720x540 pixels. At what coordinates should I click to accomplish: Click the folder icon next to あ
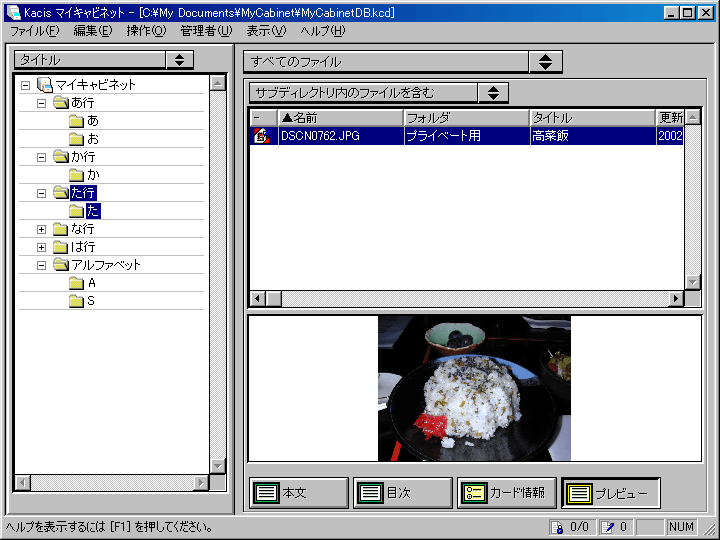(76, 121)
